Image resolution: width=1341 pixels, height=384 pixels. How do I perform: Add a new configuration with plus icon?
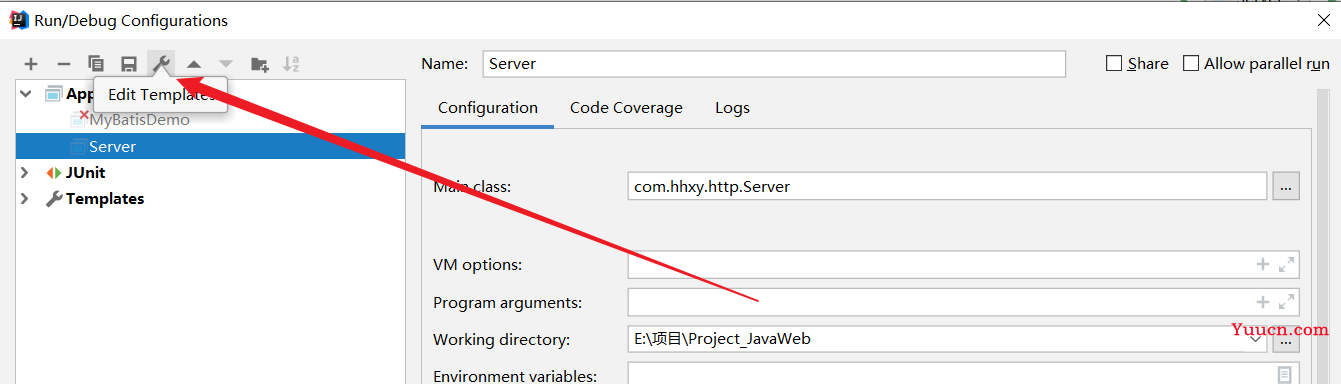click(x=31, y=64)
